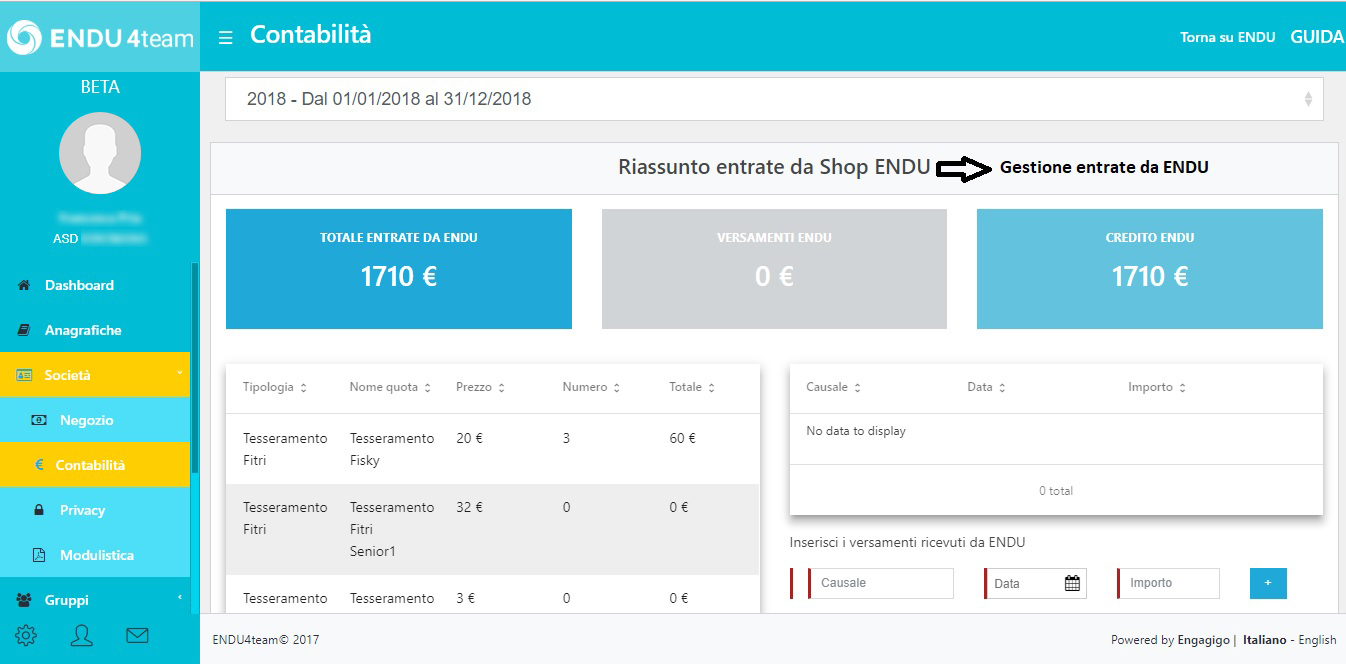Click Tesseramento Fitri Senior1 cell

[392, 529]
